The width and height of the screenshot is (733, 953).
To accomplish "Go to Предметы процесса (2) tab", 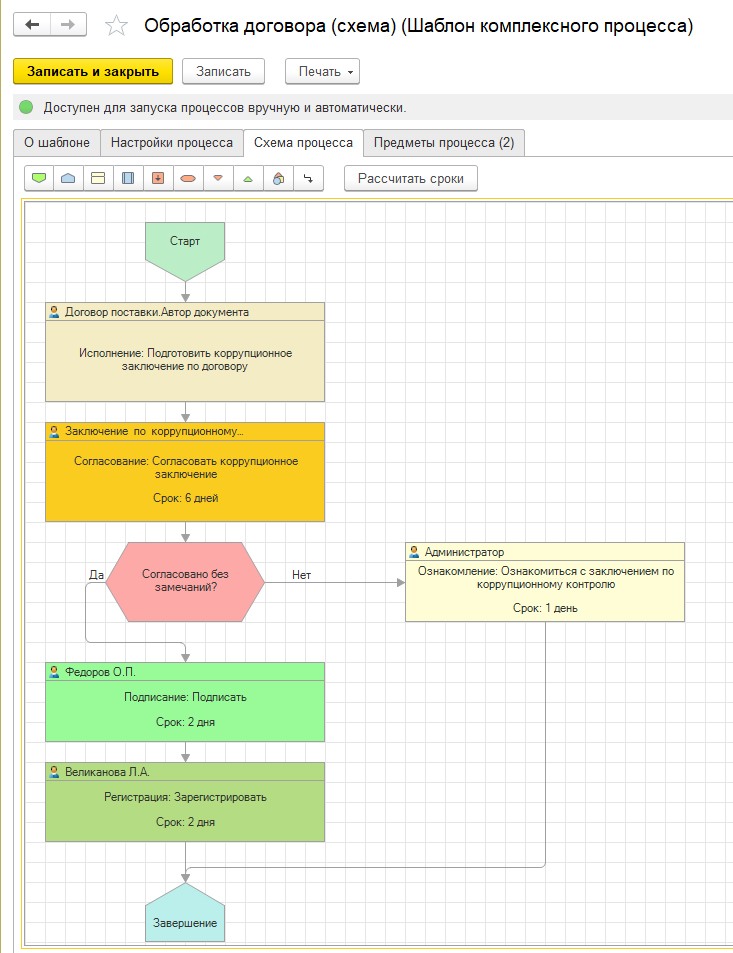I will (x=443, y=143).
